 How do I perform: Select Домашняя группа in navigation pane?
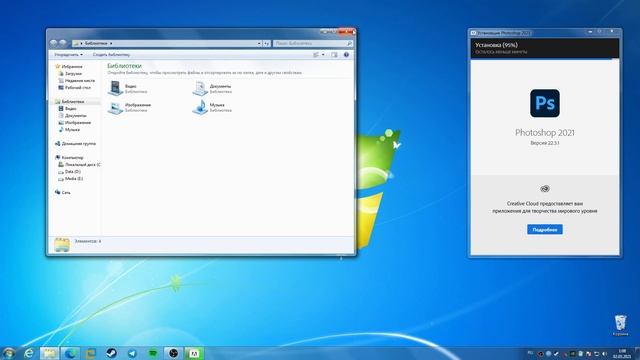coord(76,144)
